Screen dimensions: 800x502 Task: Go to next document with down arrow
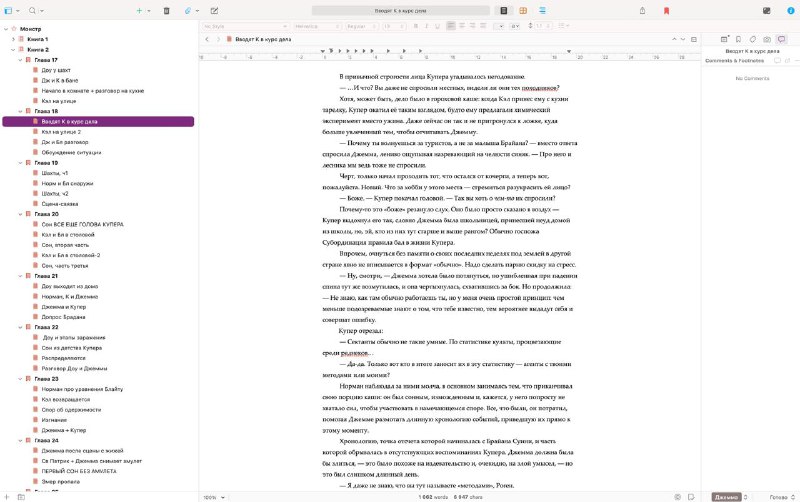tap(683, 39)
